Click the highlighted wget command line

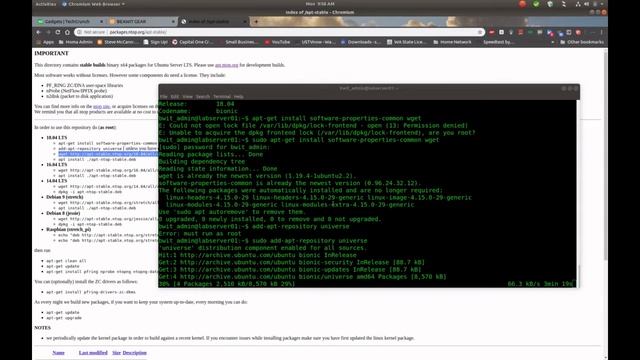pyautogui.click(x=108, y=154)
